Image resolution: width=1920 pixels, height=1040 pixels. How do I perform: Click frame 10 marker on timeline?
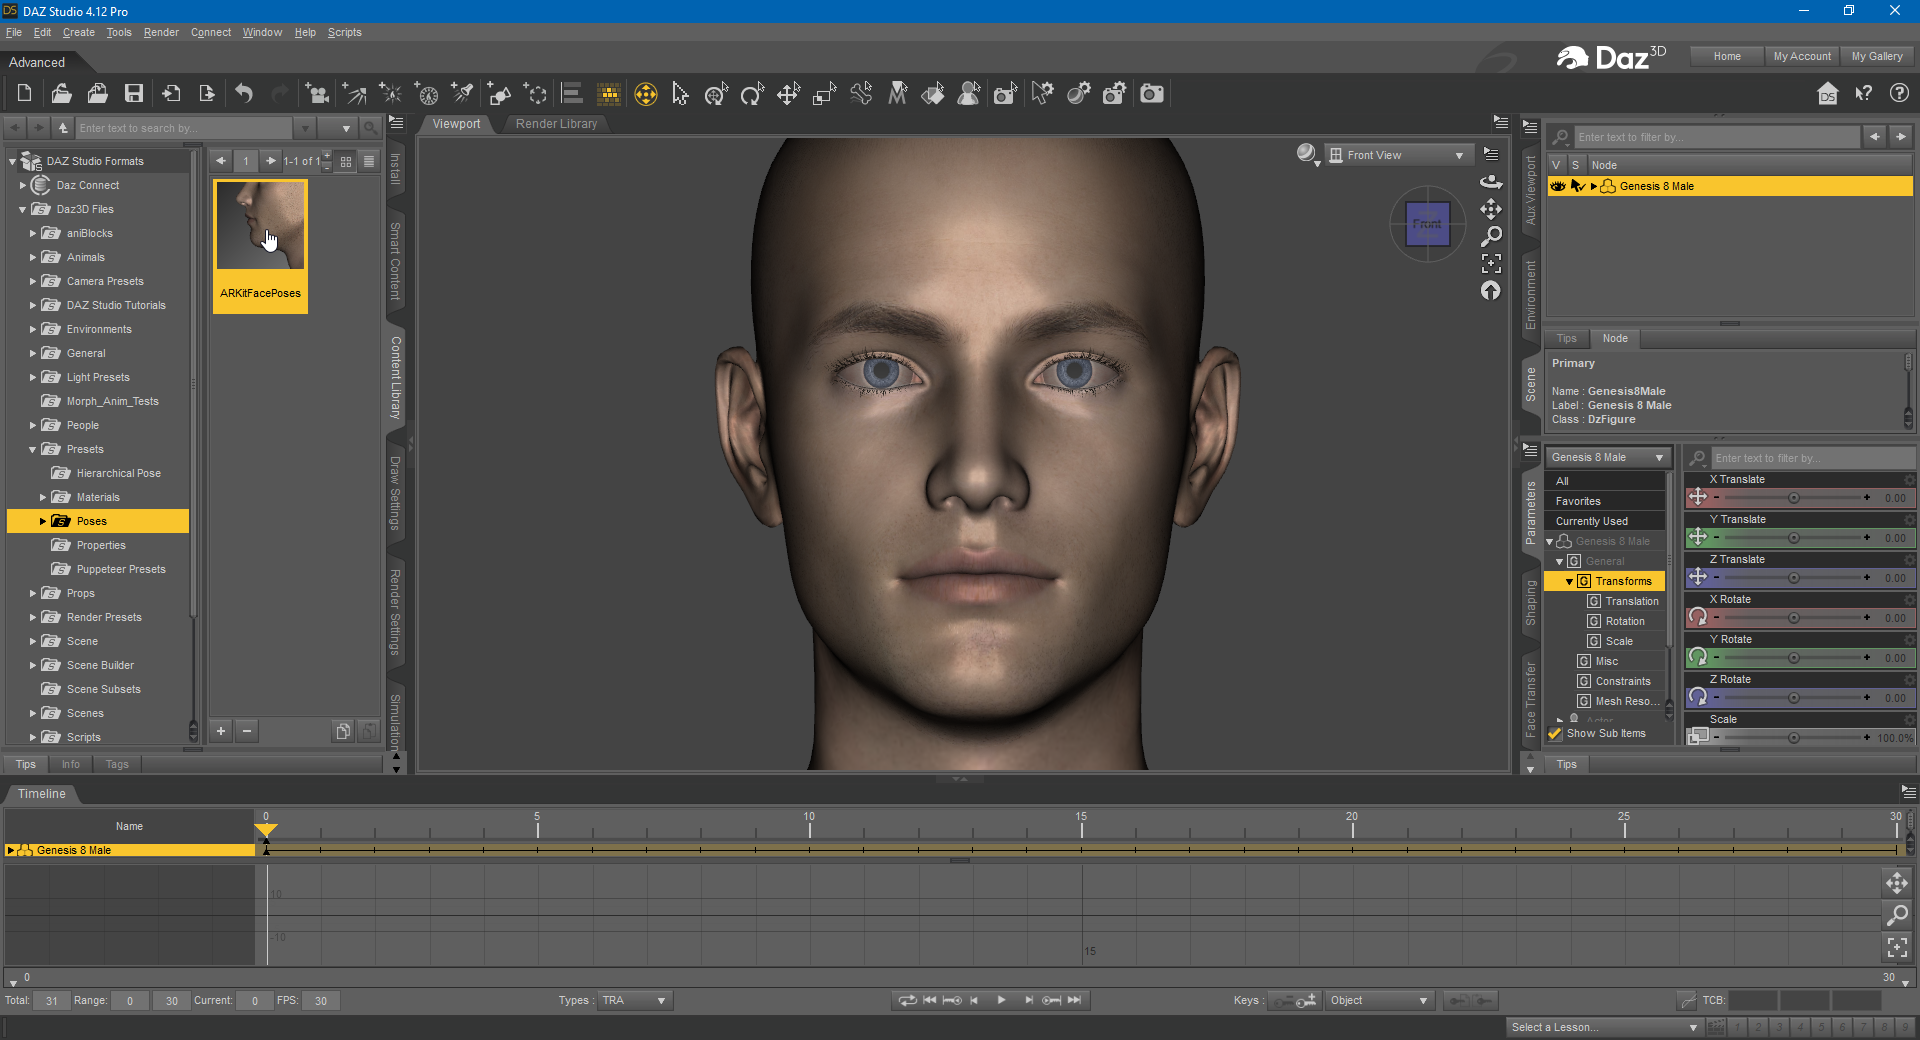click(x=809, y=825)
